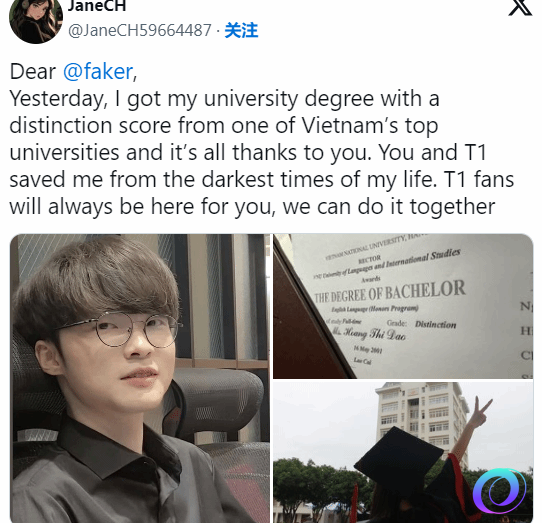This screenshot has width=542, height=523.
Task: Follow JaneCH via the 关注 link
Action: point(241,30)
